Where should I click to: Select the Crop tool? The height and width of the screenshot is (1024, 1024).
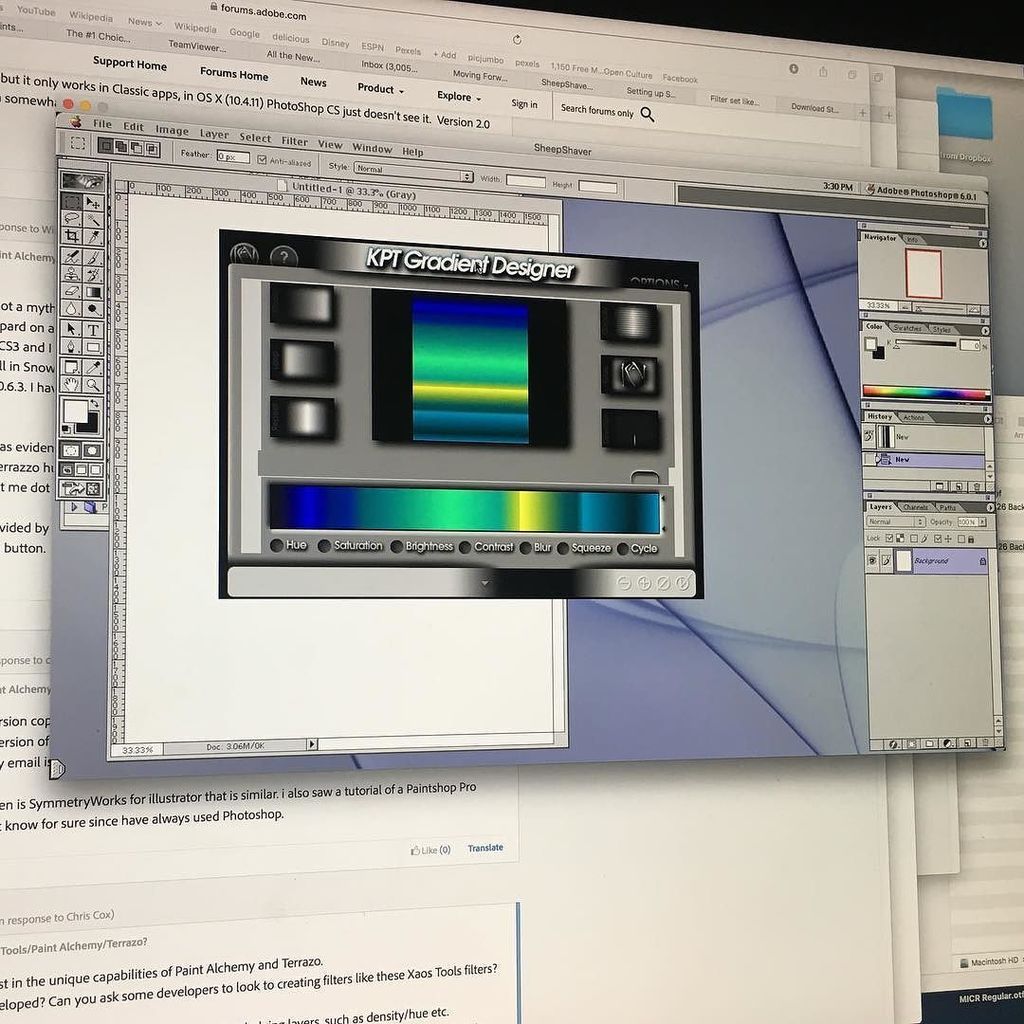[x=71, y=236]
